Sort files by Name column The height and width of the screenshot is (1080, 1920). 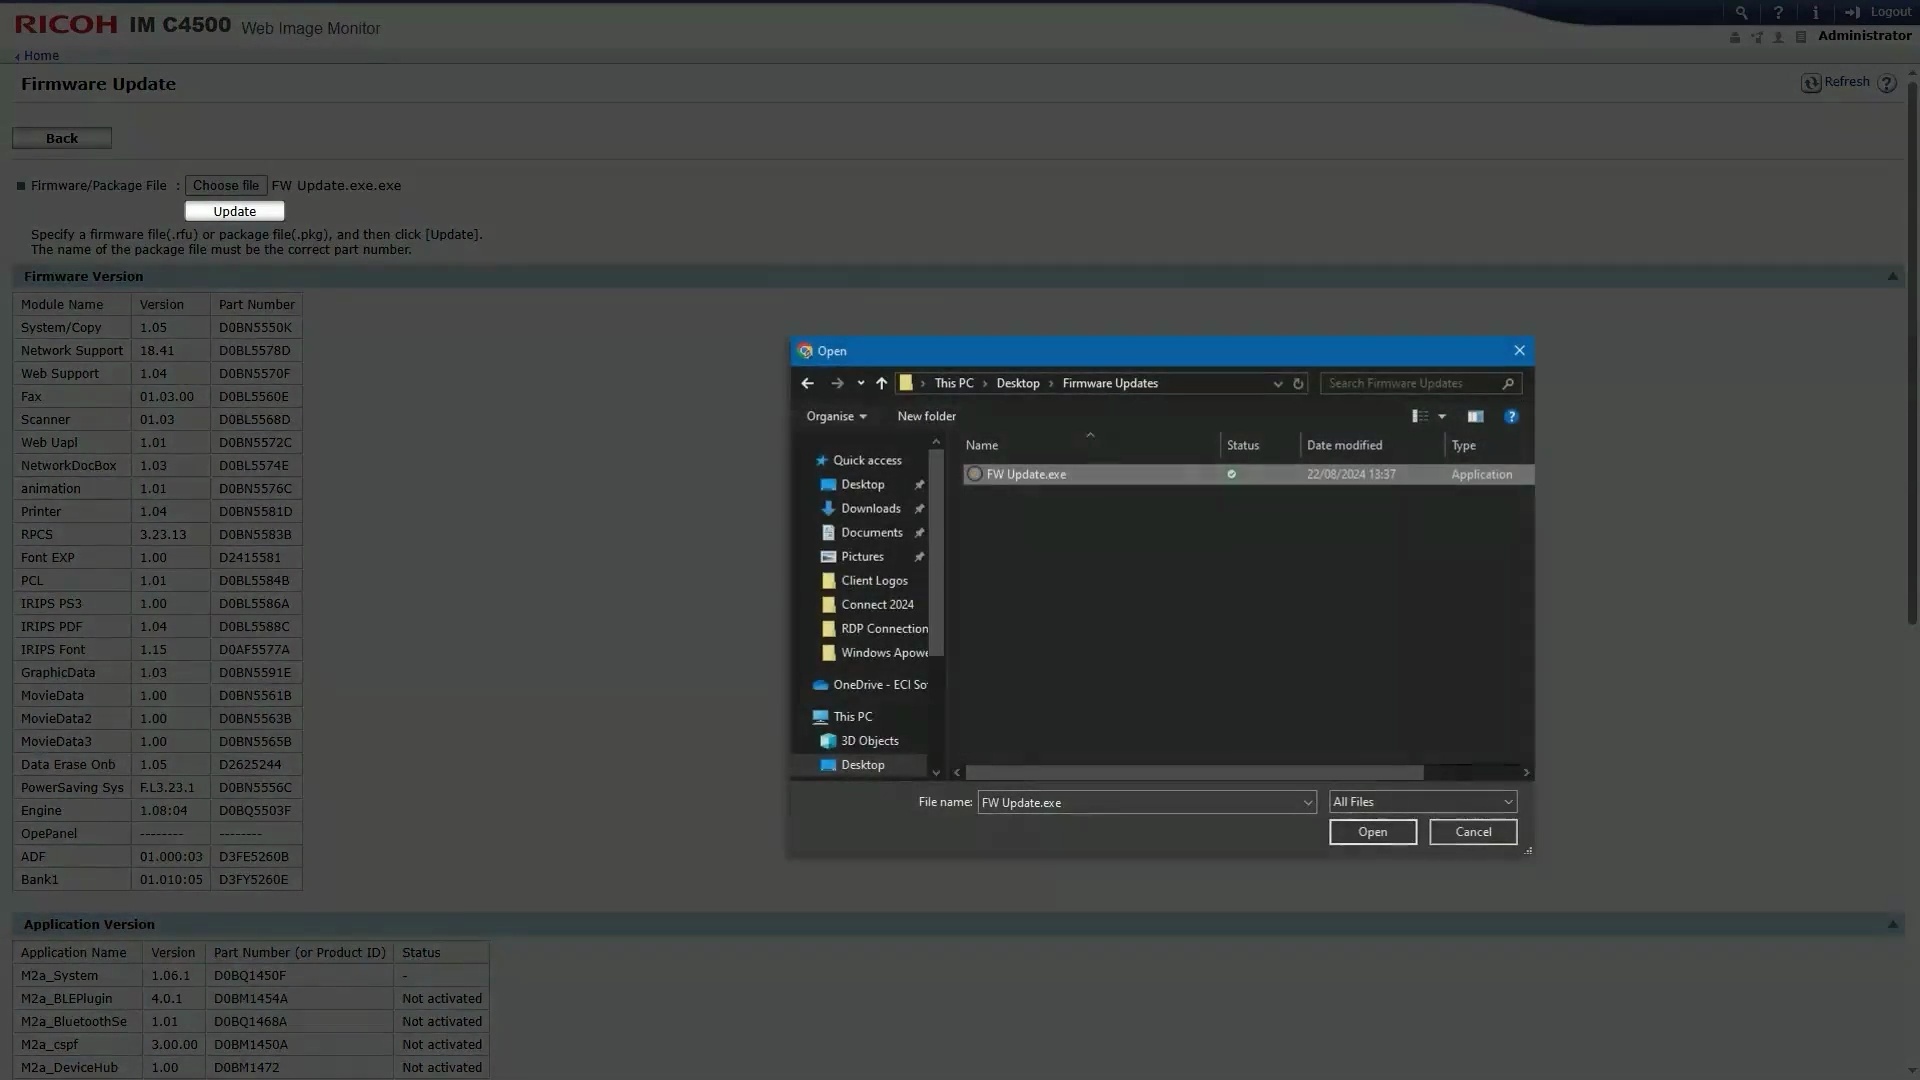[1090, 445]
